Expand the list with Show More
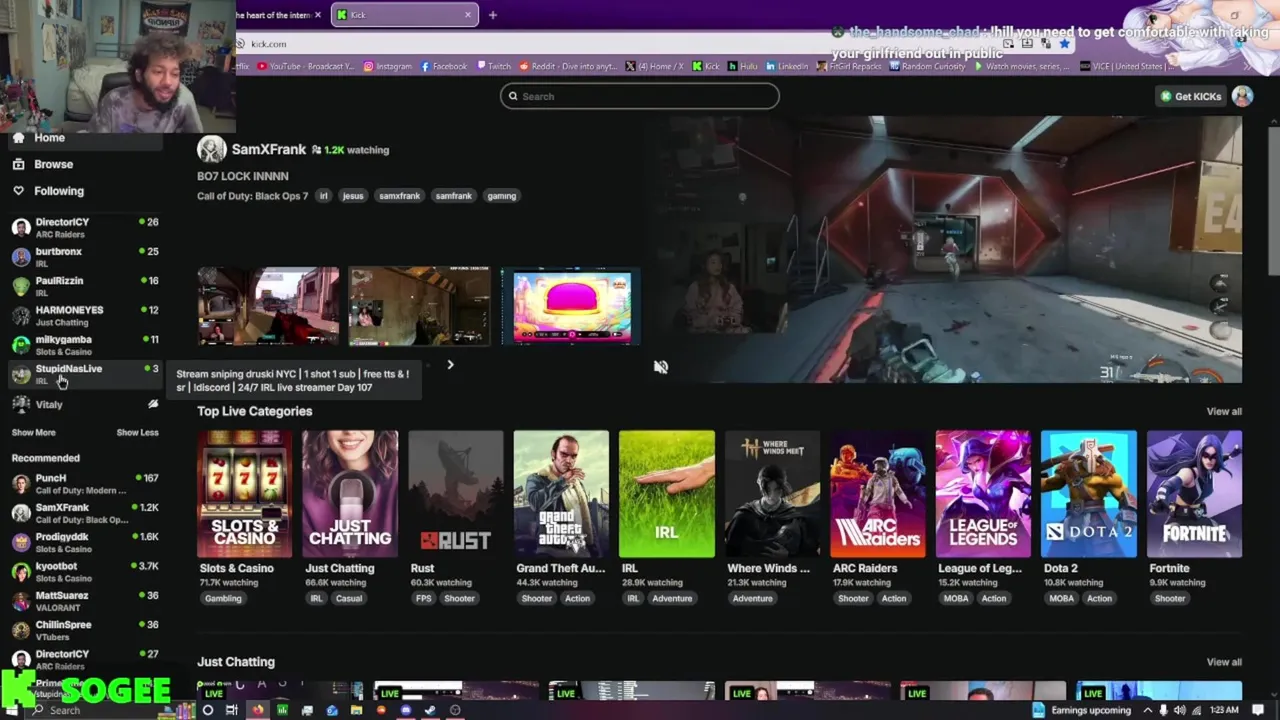The width and height of the screenshot is (1280, 720). [33, 433]
